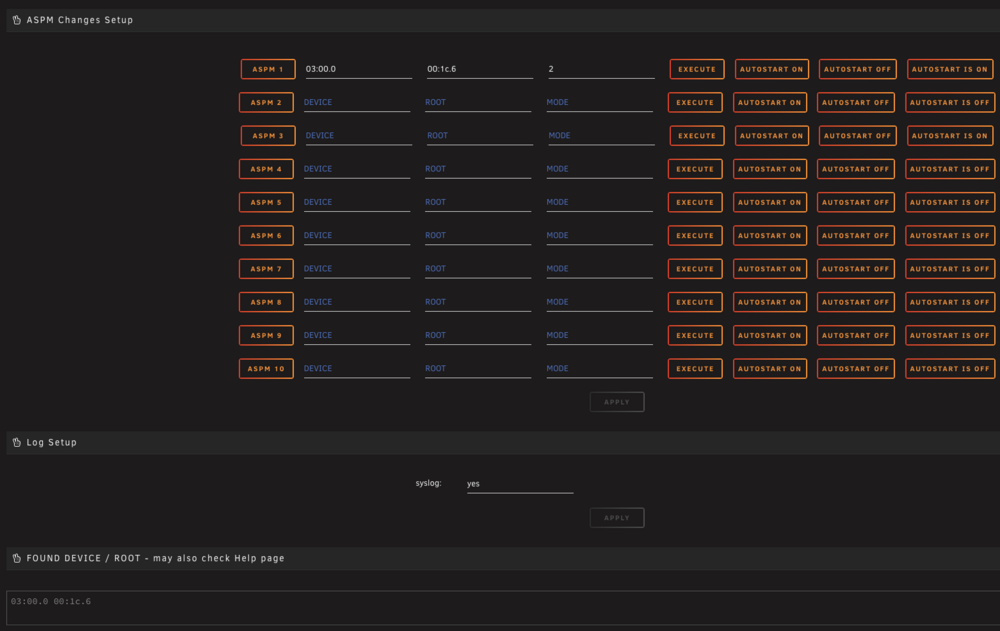Click the ASPM 1 mode field with value 2
The image size is (1000, 631).
(x=601, y=69)
